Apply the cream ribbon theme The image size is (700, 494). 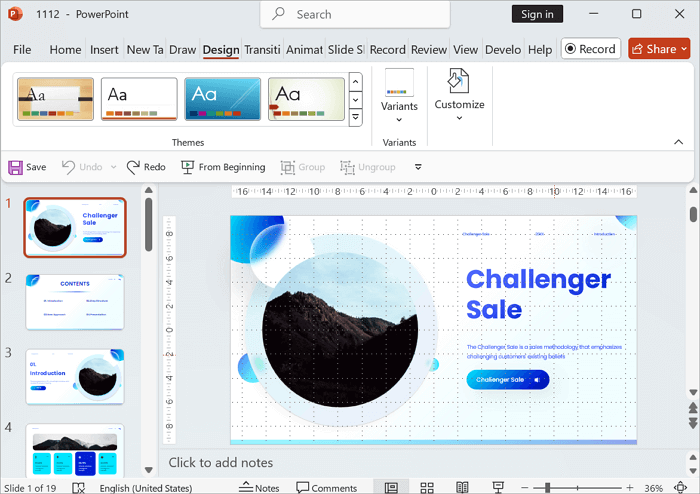tap(306, 99)
